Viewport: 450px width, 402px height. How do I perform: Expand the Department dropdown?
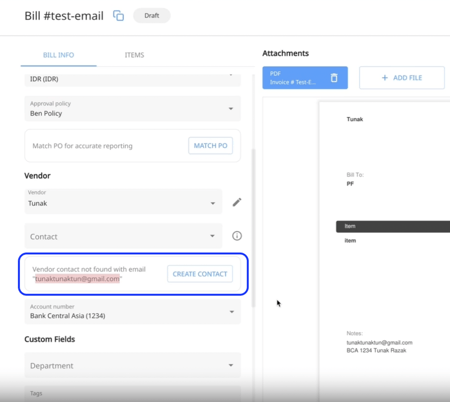[x=133, y=365]
